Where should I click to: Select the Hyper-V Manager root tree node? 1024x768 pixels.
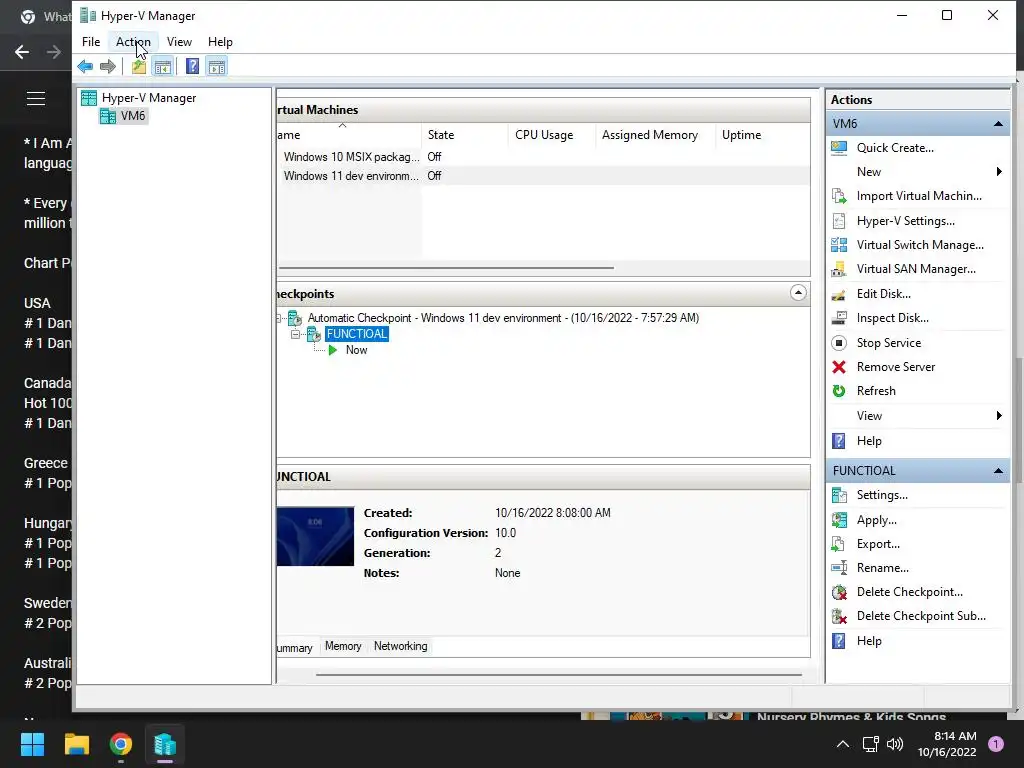[x=148, y=98]
